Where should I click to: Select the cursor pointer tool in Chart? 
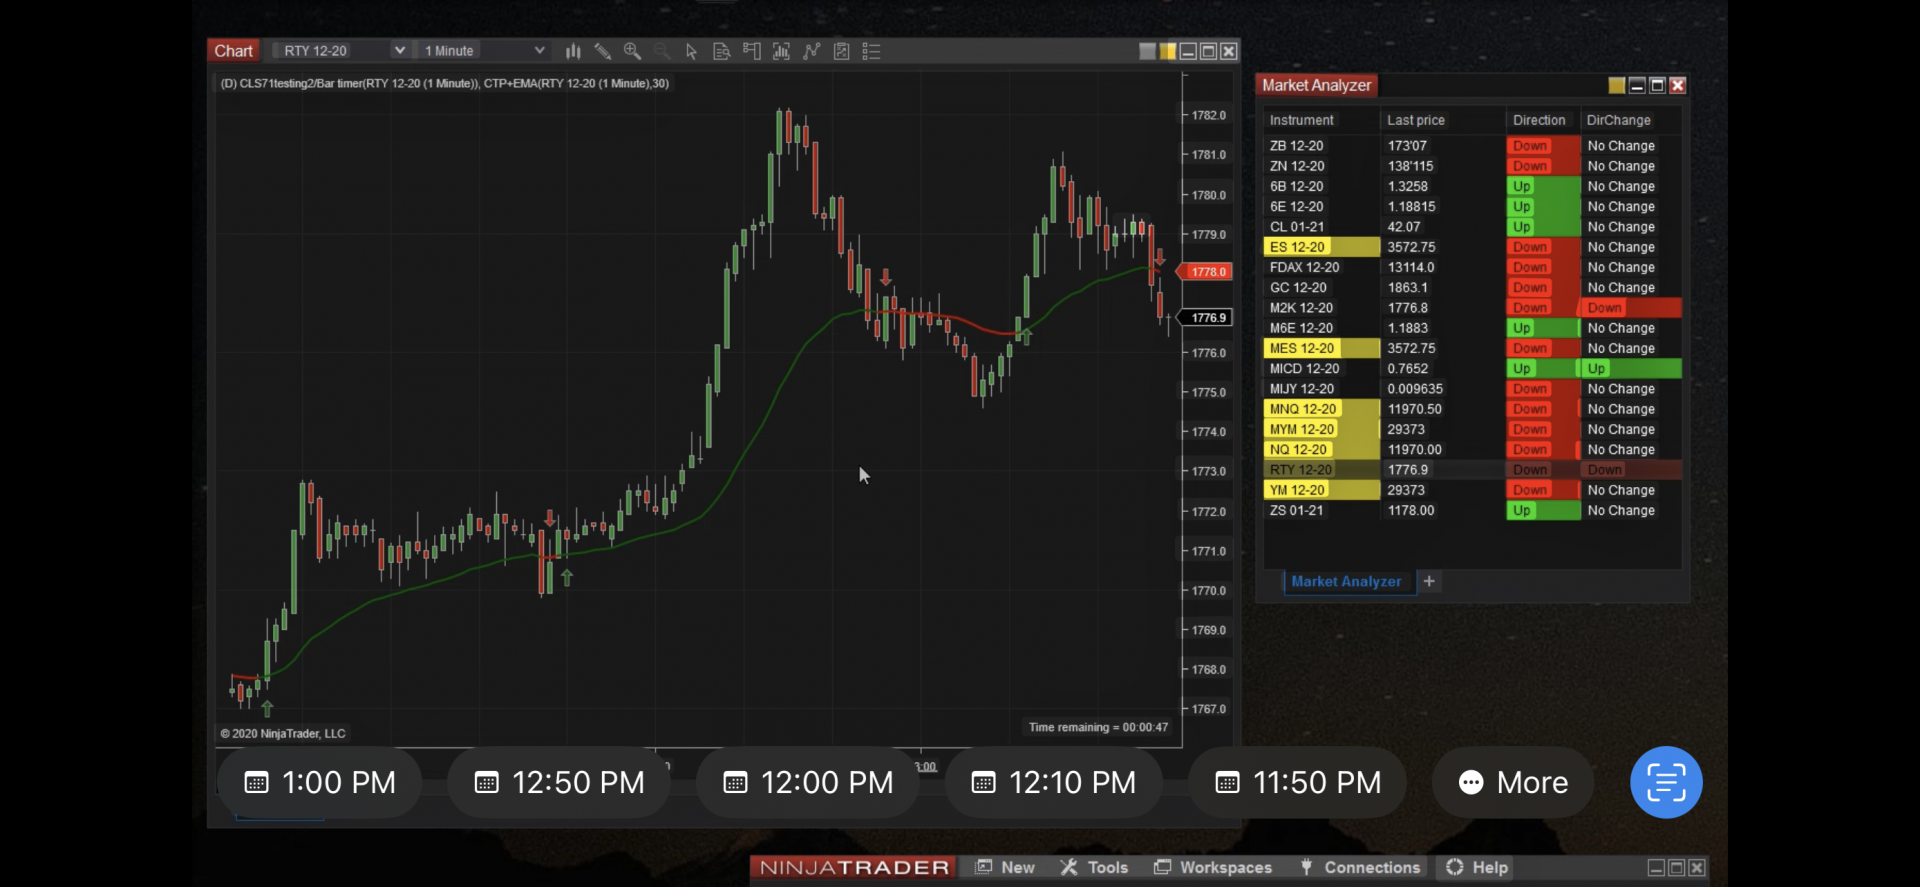691,51
